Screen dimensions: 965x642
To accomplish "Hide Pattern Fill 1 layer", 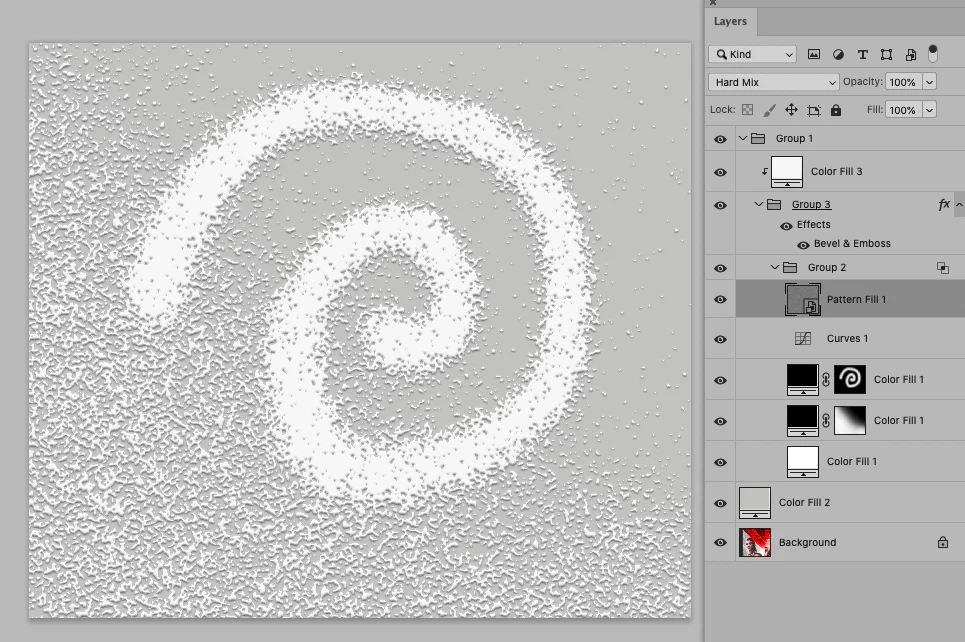I will click(720, 300).
